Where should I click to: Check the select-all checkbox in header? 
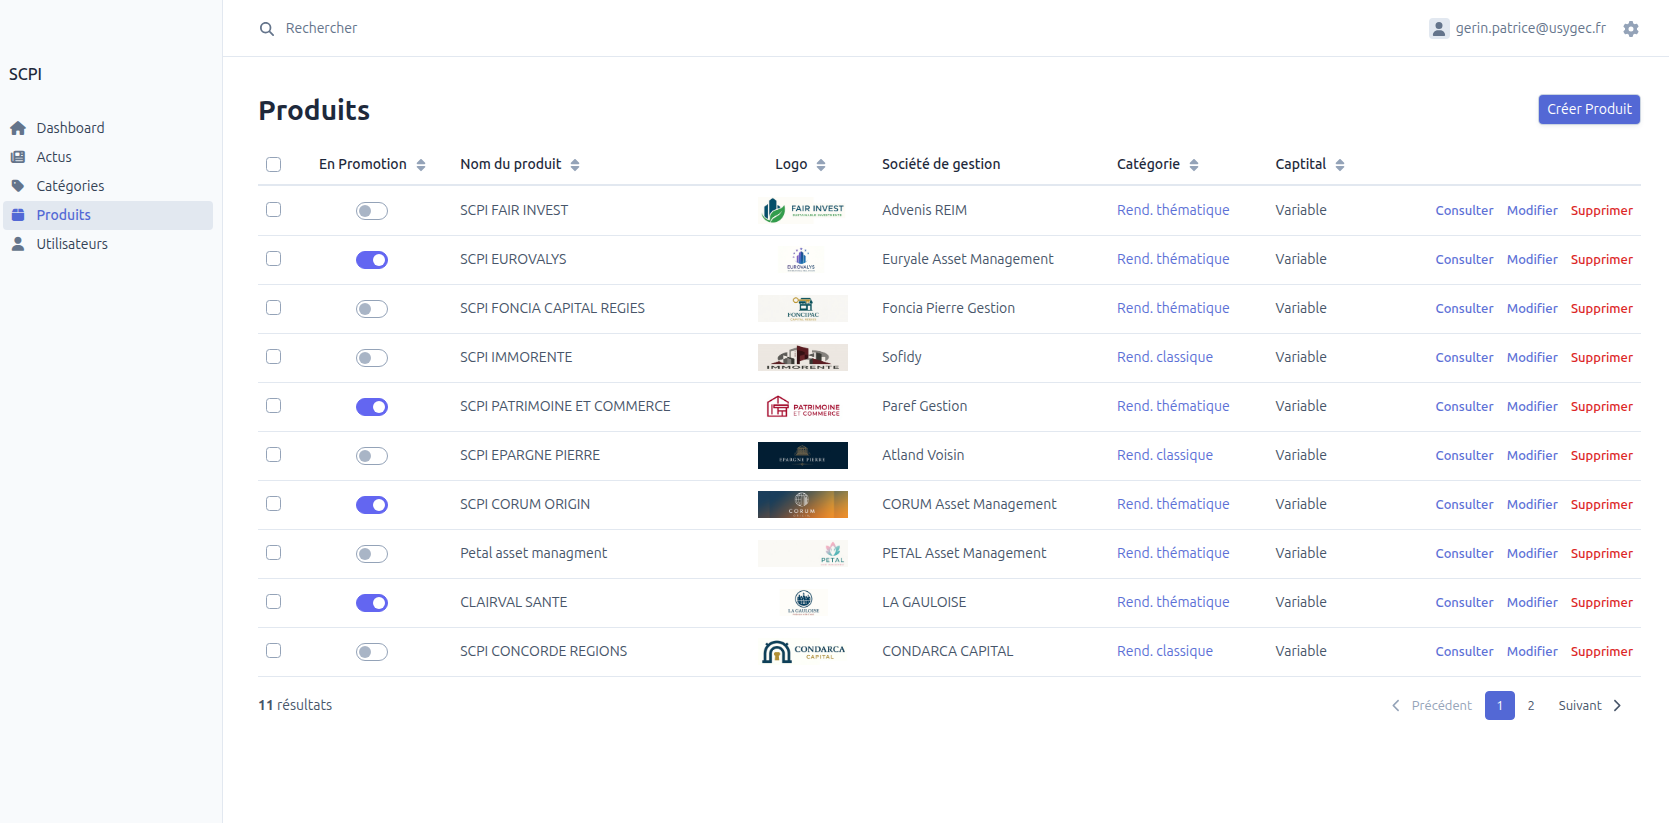[x=273, y=165]
